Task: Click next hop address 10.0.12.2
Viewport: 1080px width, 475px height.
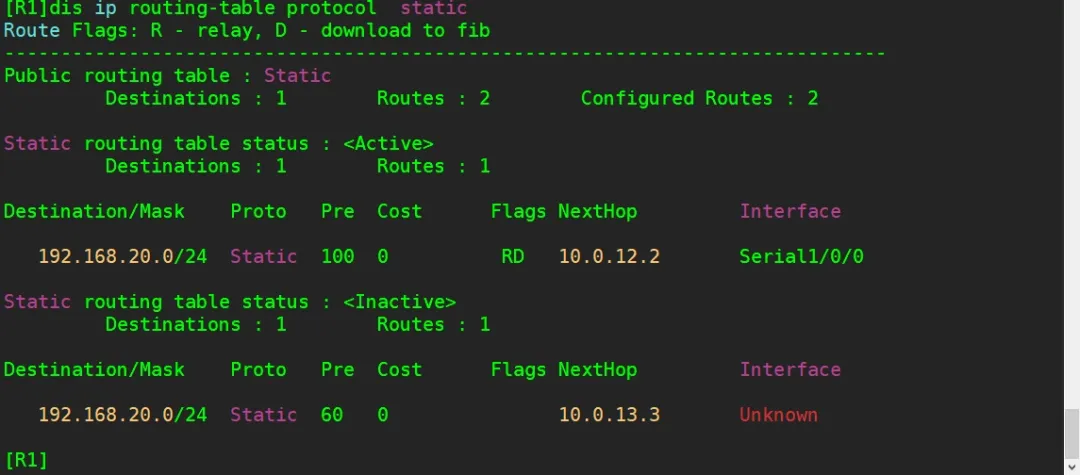Action: click(x=608, y=256)
